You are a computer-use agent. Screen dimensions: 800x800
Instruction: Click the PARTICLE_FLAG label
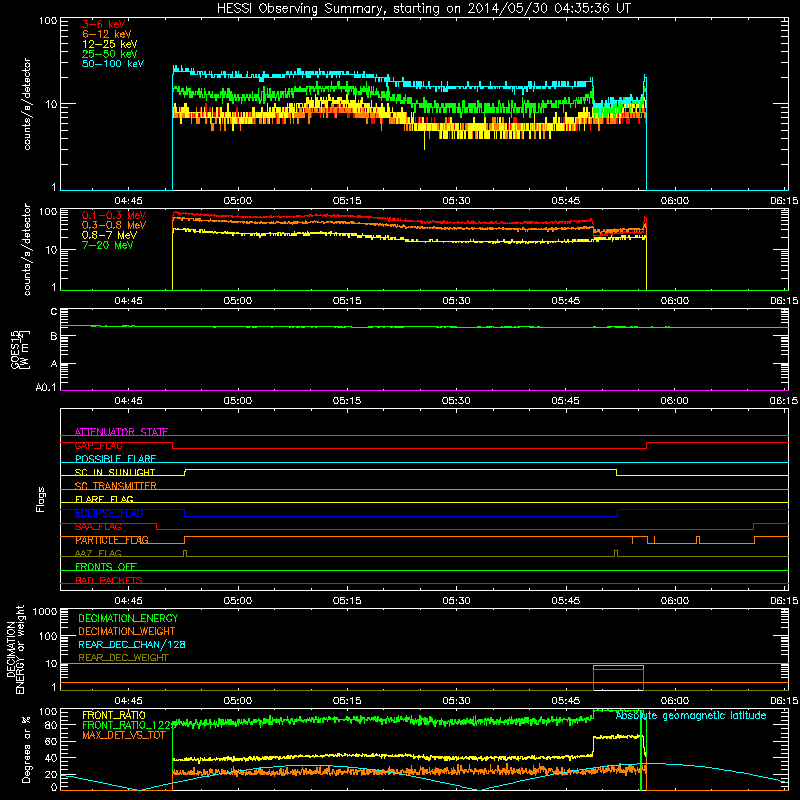click(112, 540)
